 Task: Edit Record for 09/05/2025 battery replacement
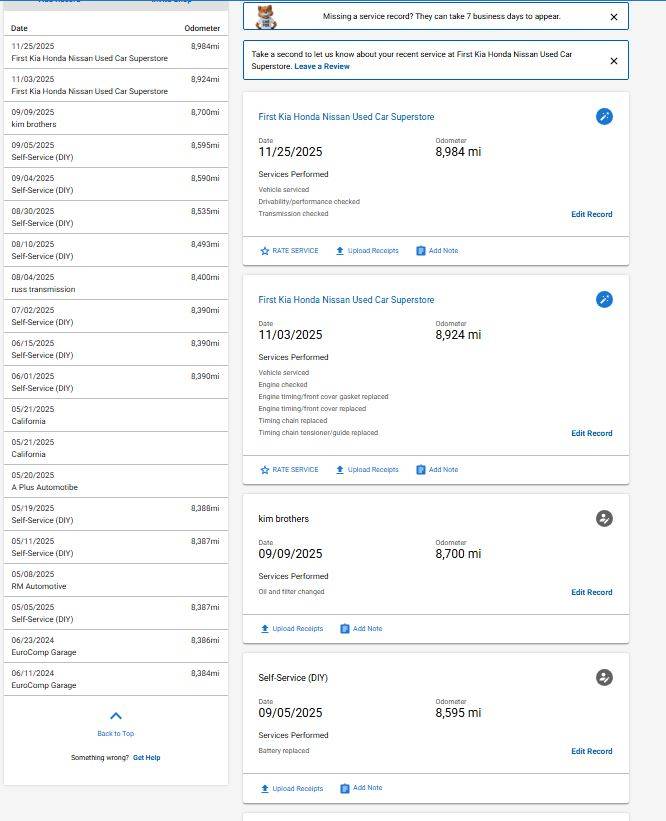click(591, 751)
